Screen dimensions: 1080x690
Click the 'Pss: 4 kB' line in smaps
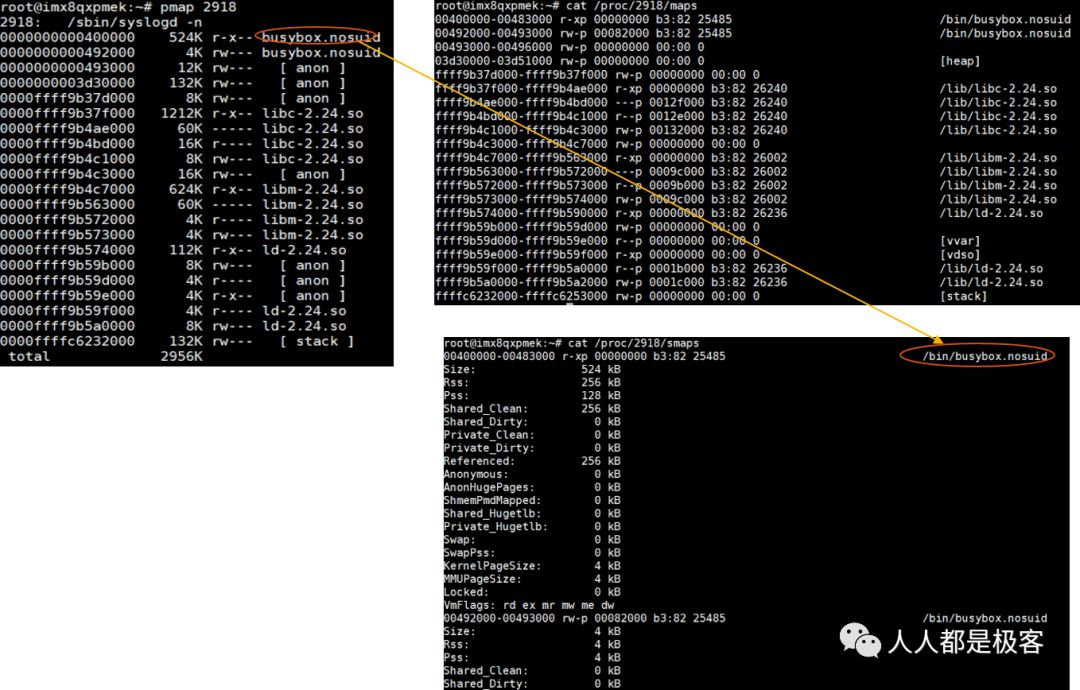(532, 657)
